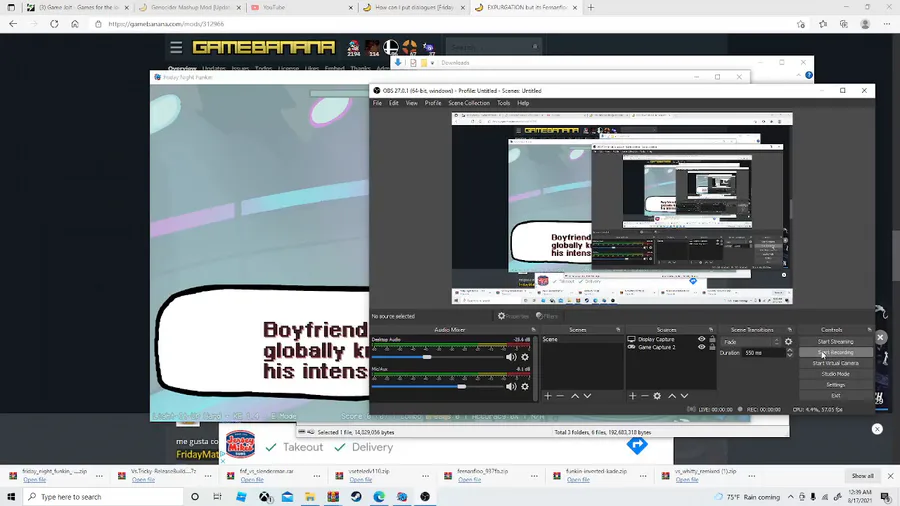Open the OBS View menu
900x506 pixels.
412,103
